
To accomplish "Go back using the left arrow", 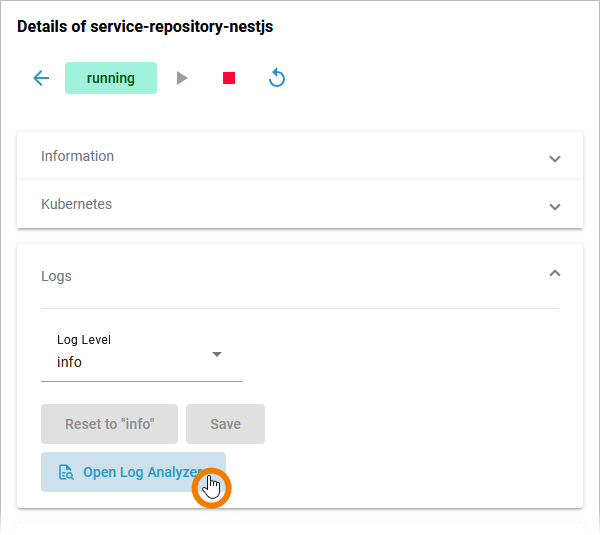I will [x=41, y=78].
